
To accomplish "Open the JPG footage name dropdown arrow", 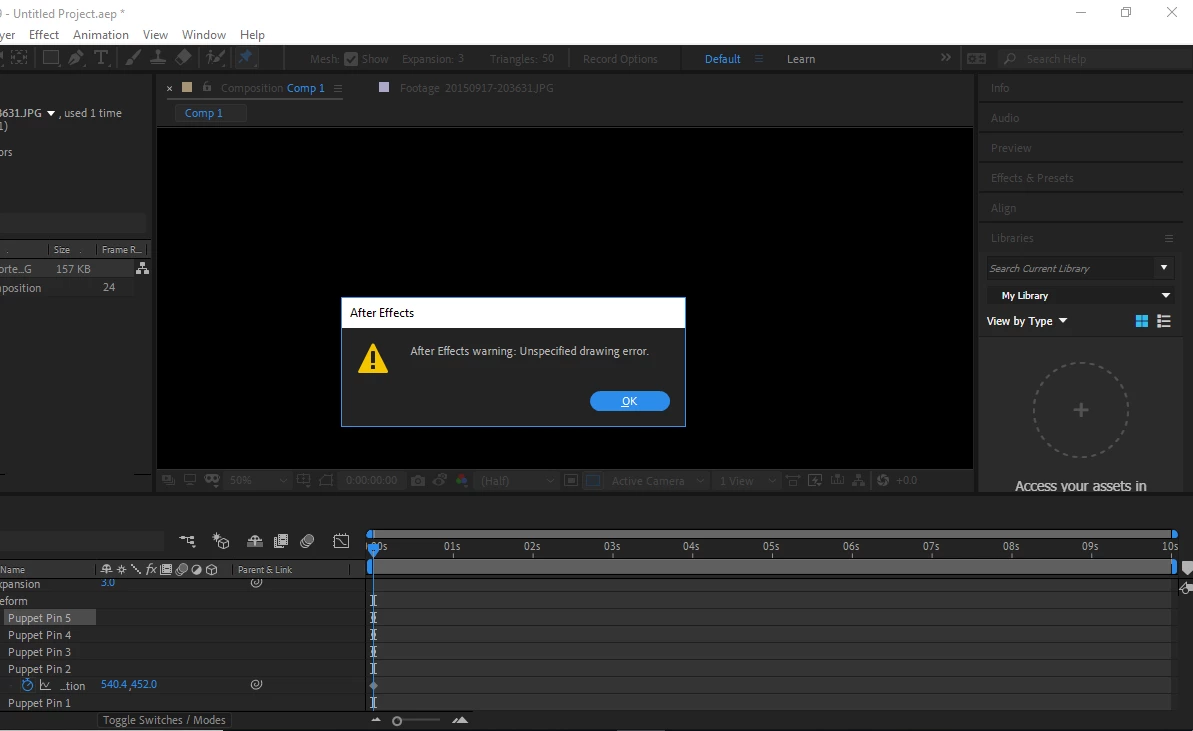I will click(x=51, y=113).
